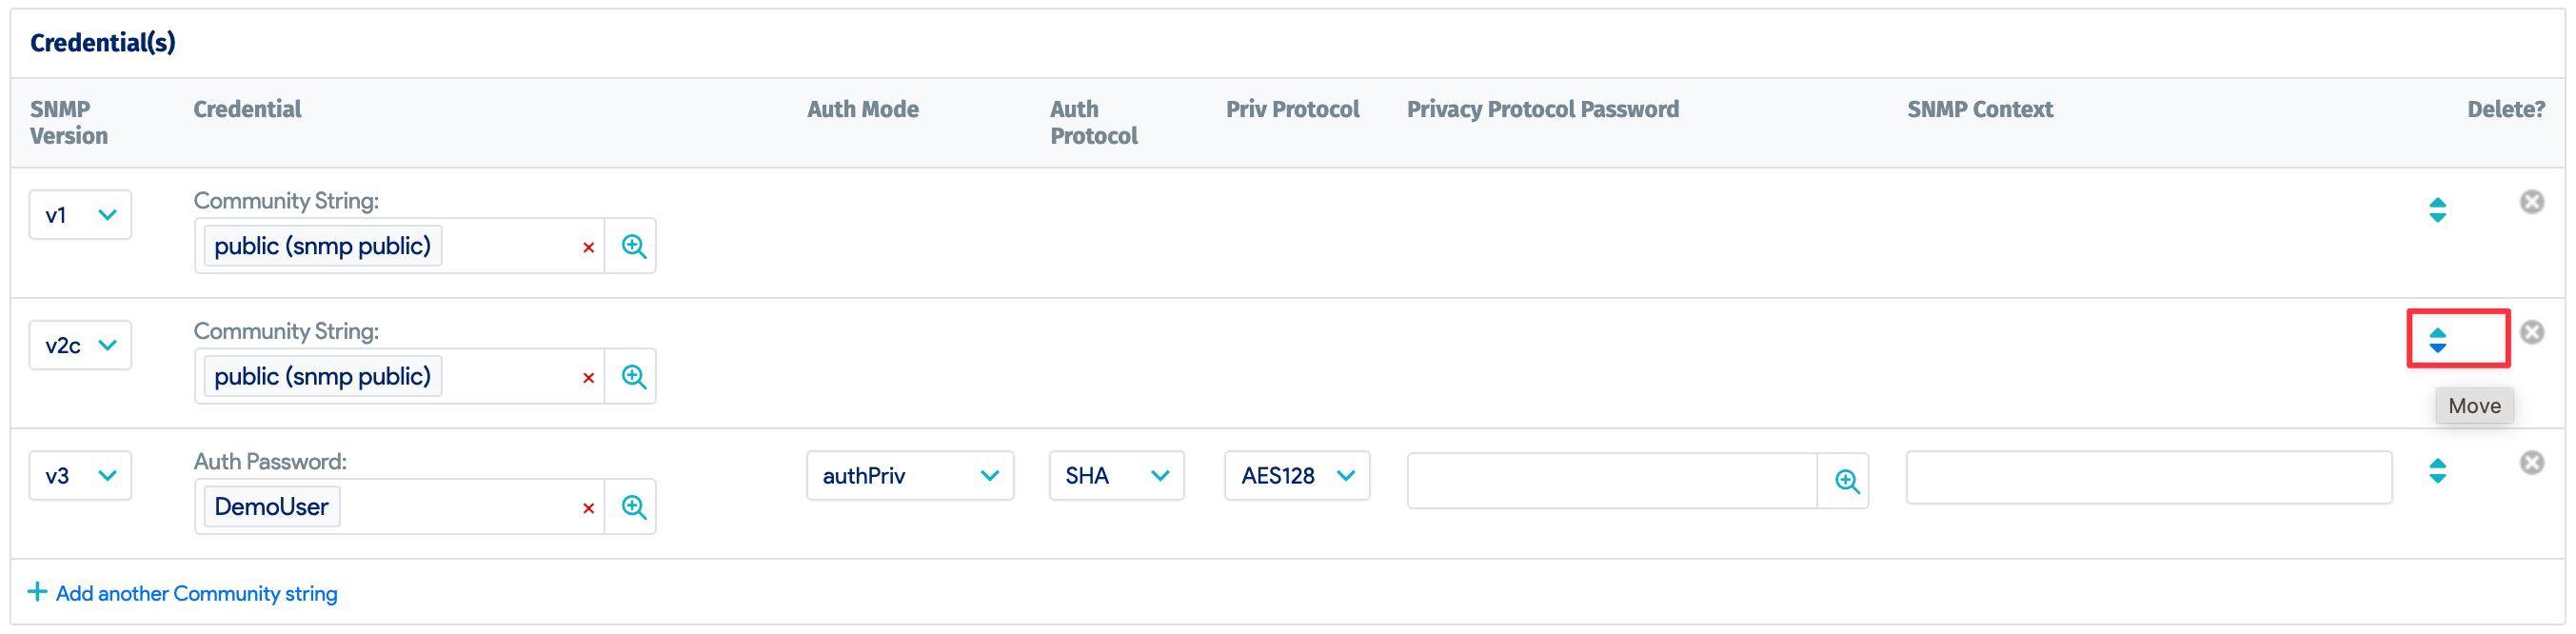Screen dimensions: 2576x634
Task: Click the SNMP Context input field for v3
Action: click(x=2148, y=477)
